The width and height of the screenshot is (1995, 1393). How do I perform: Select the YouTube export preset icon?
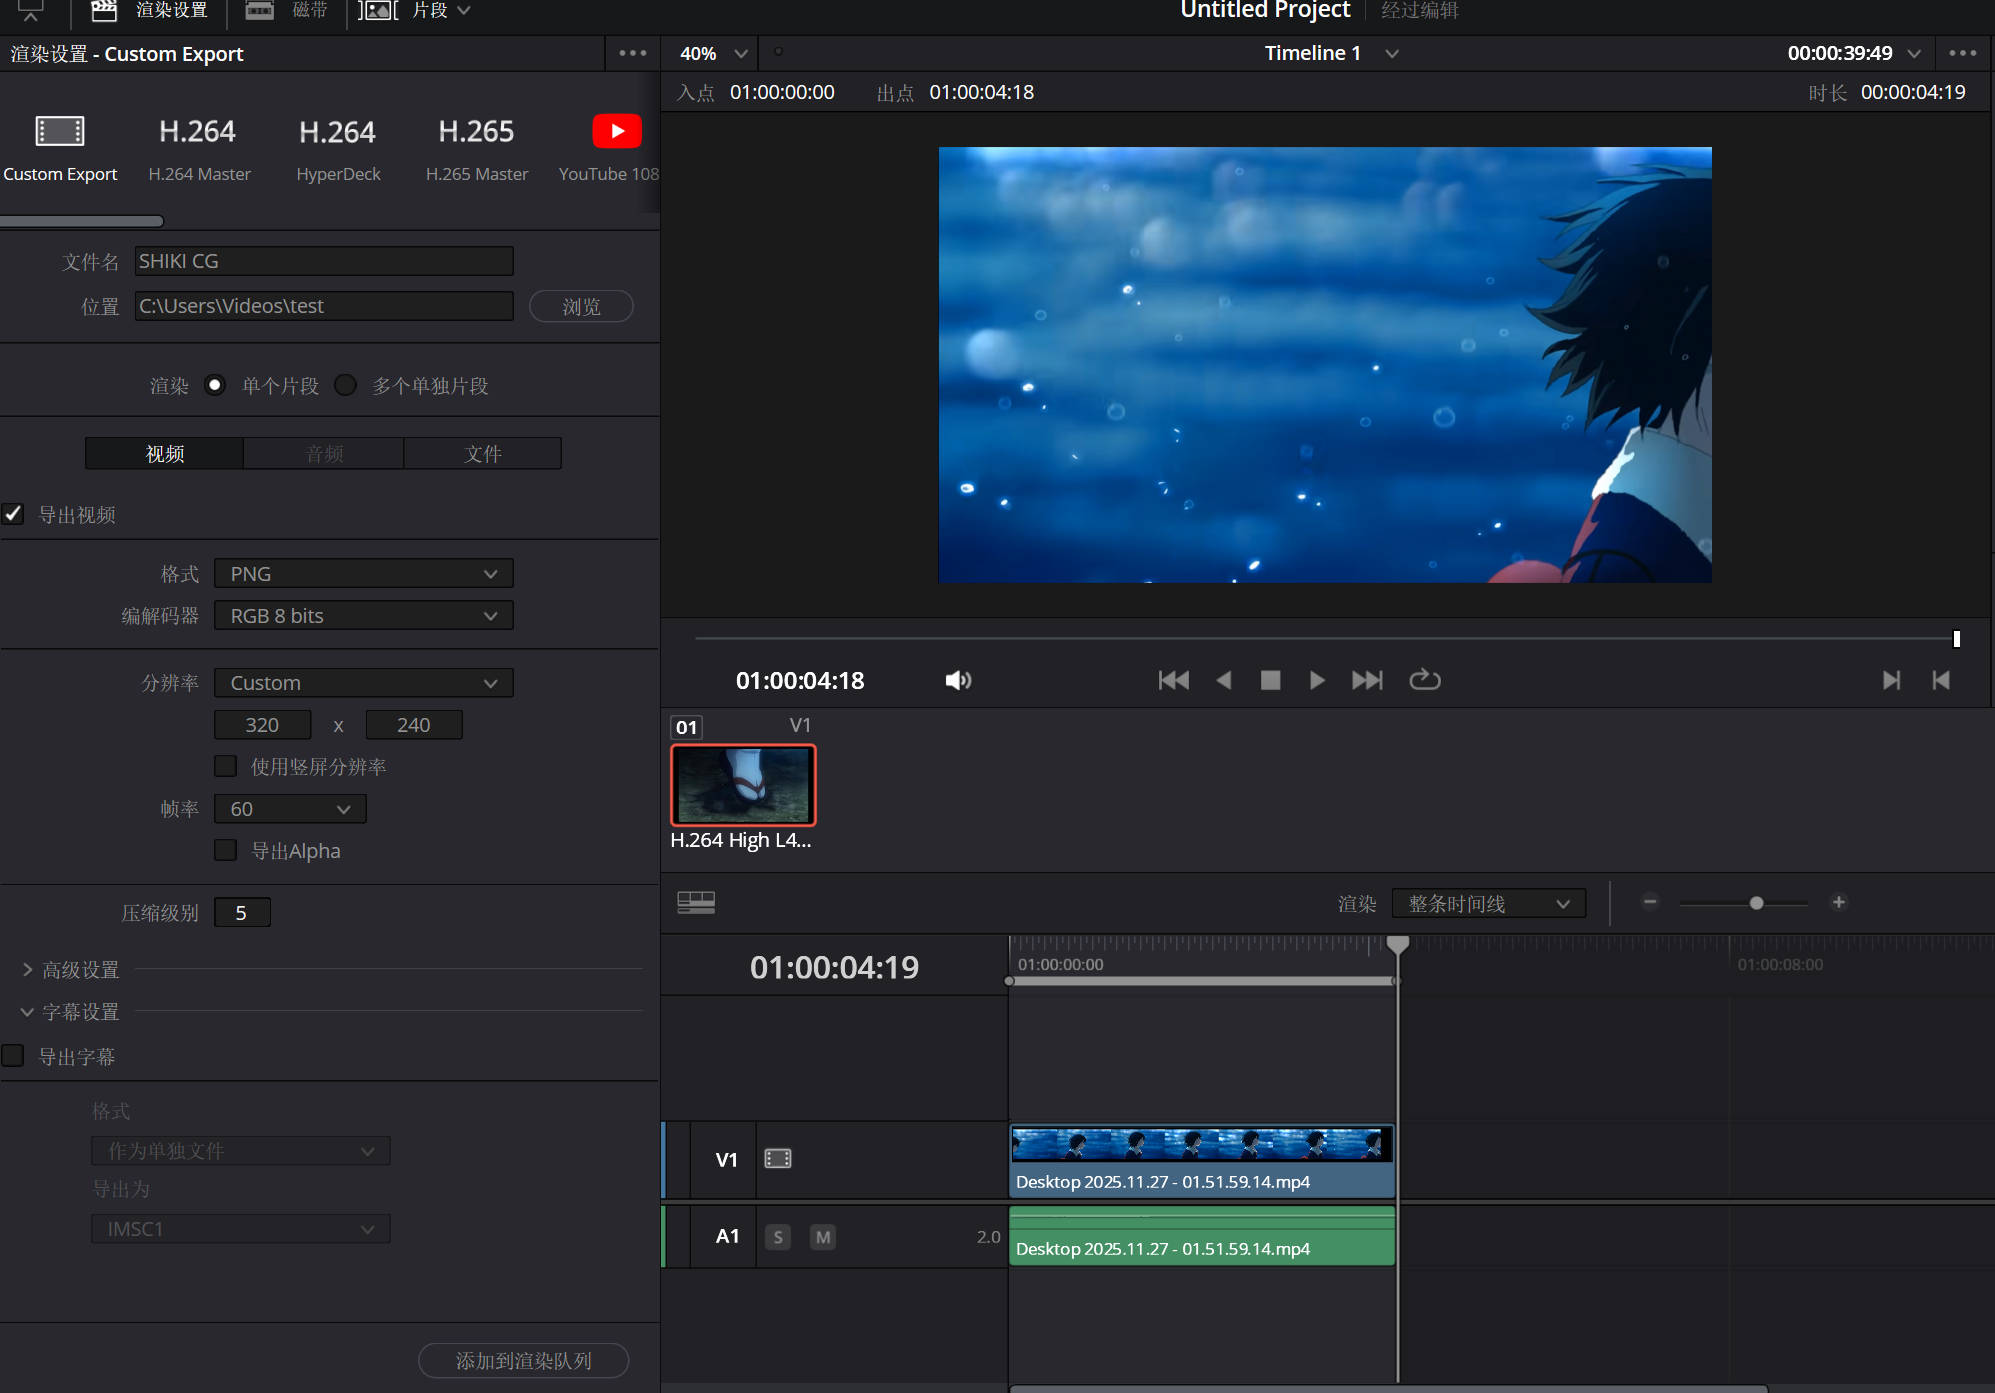(x=616, y=132)
